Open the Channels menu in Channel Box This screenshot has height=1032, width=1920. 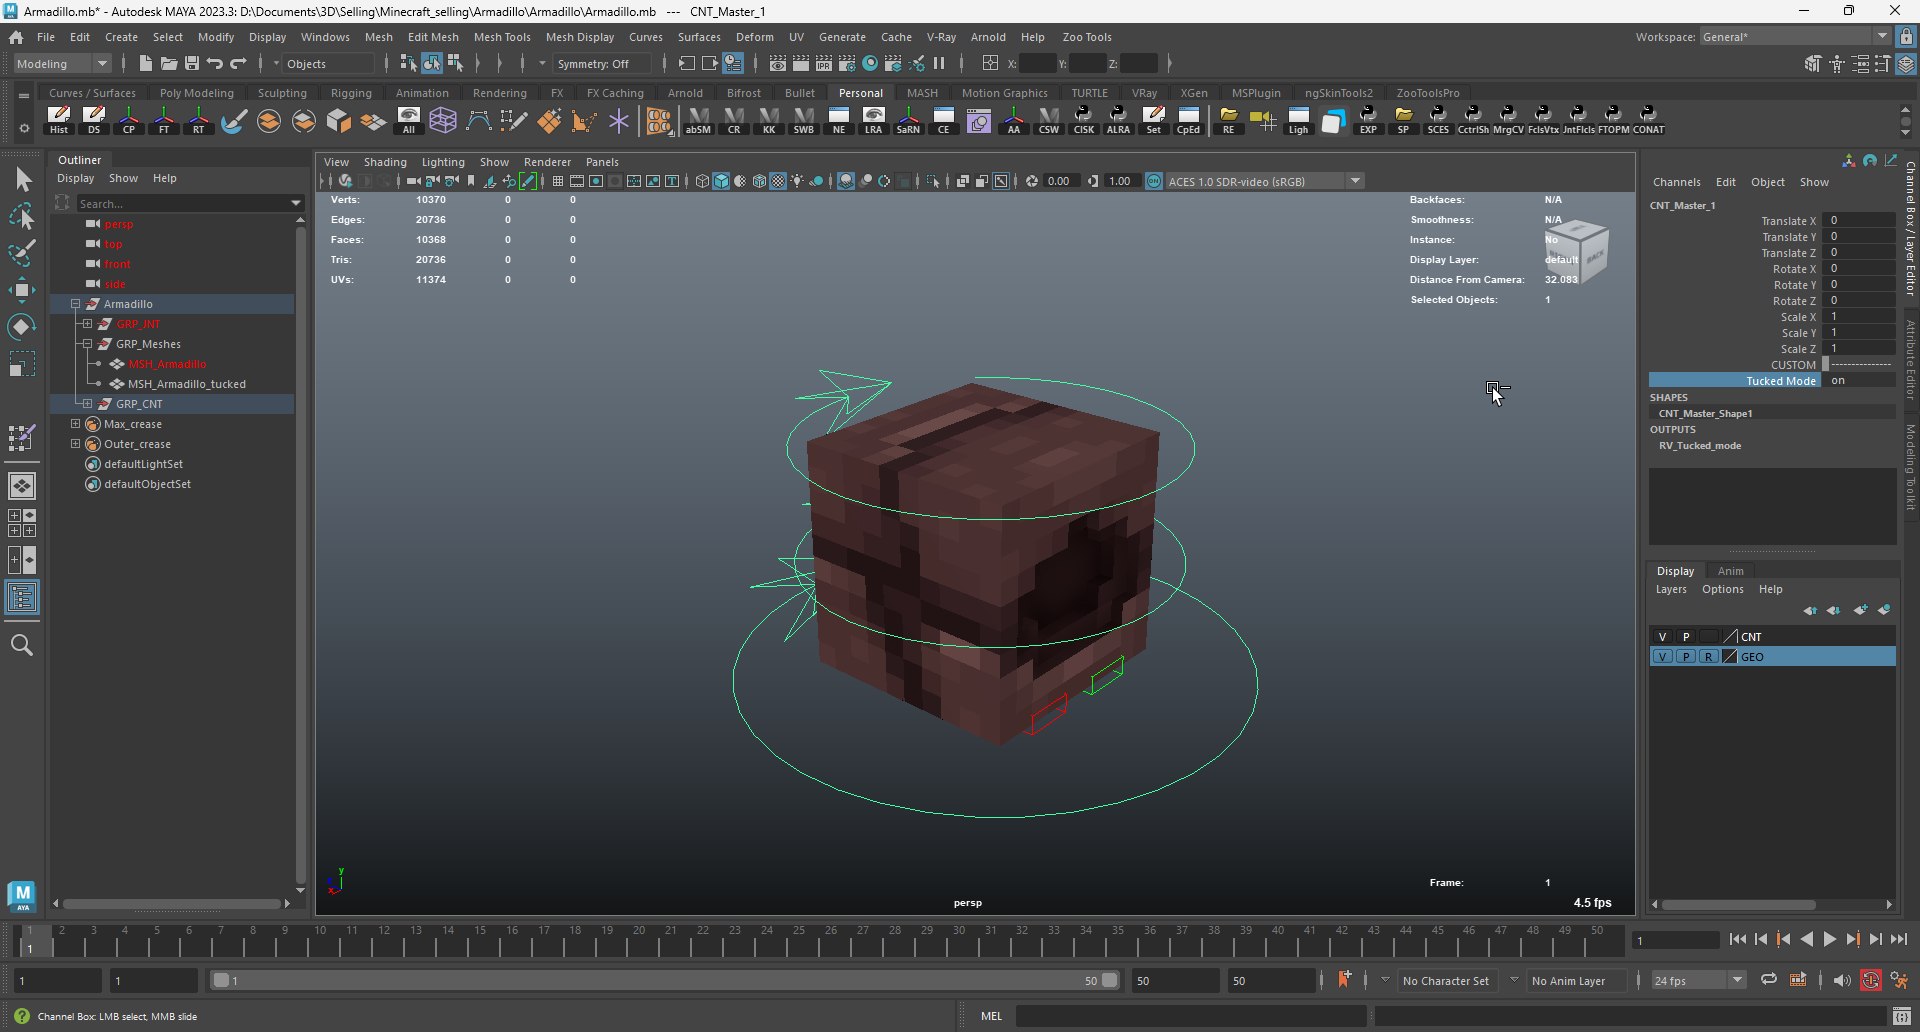pyautogui.click(x=1676, y=182)
